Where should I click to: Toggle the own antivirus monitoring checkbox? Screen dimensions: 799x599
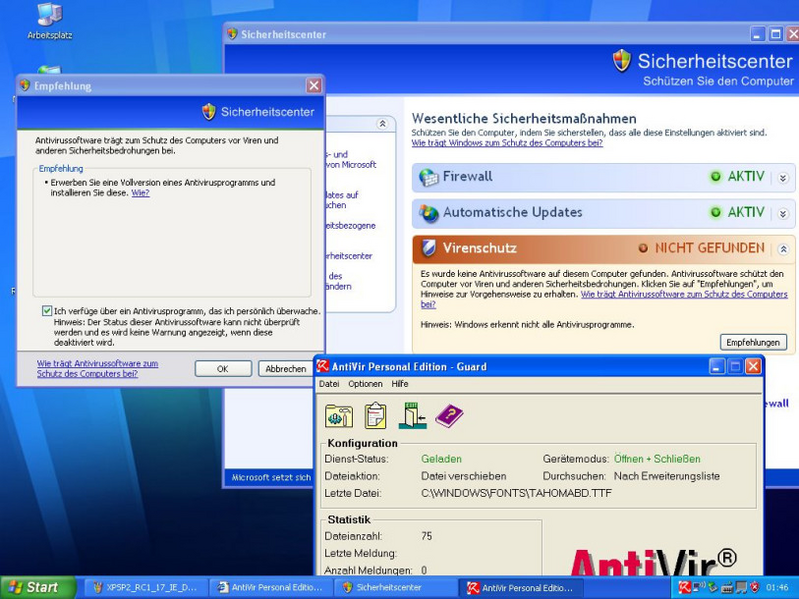tap(47, 311)
